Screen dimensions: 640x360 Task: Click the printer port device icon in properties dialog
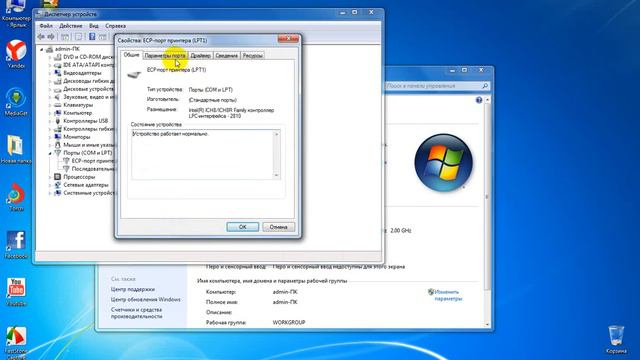(x=134, y=74)
